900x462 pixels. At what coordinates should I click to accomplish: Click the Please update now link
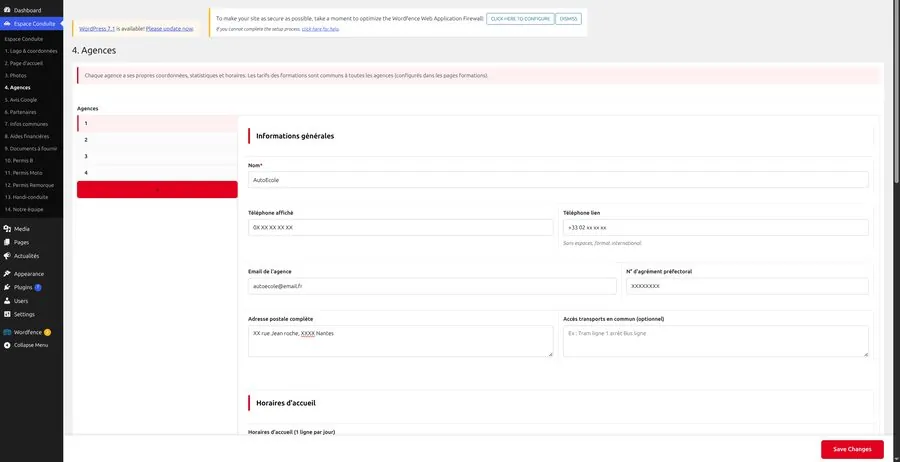[x=169, y=28]
